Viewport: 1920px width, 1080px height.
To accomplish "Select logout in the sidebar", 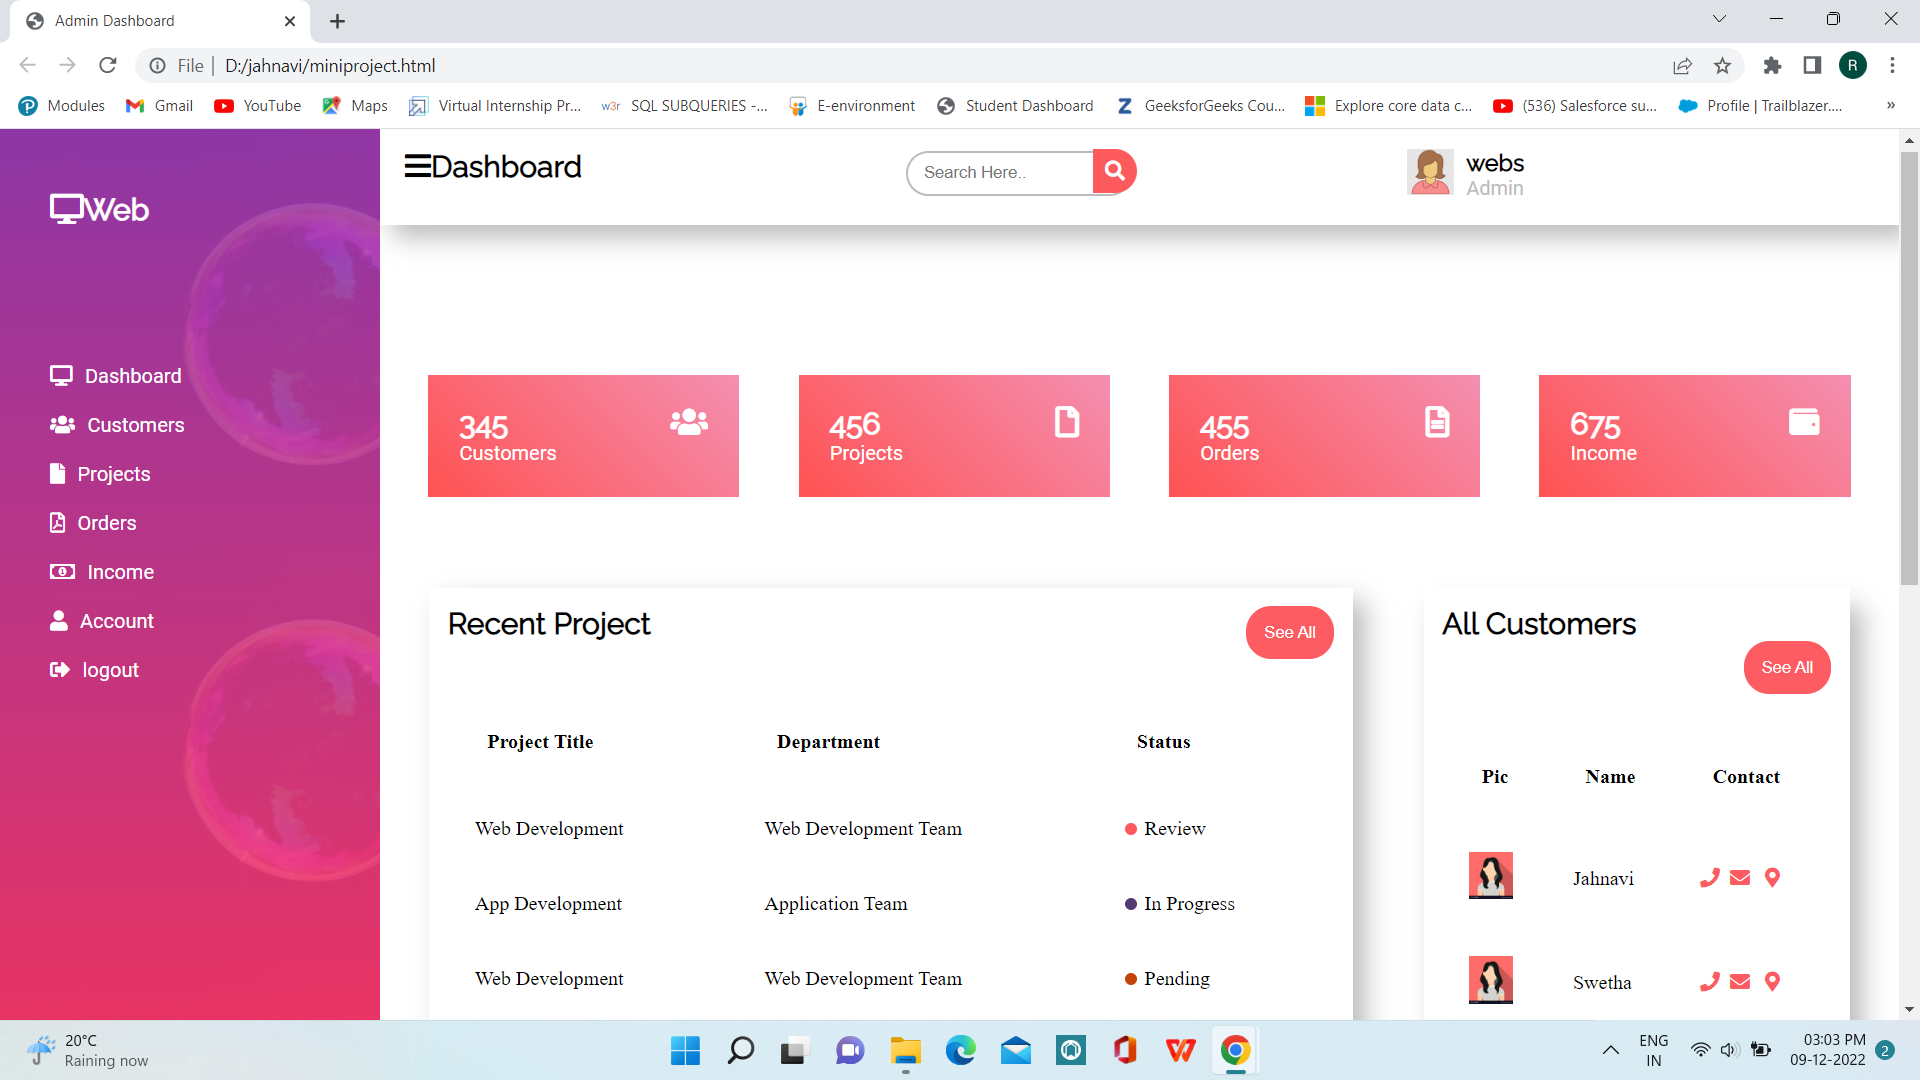I will click(x=110, y=670).
